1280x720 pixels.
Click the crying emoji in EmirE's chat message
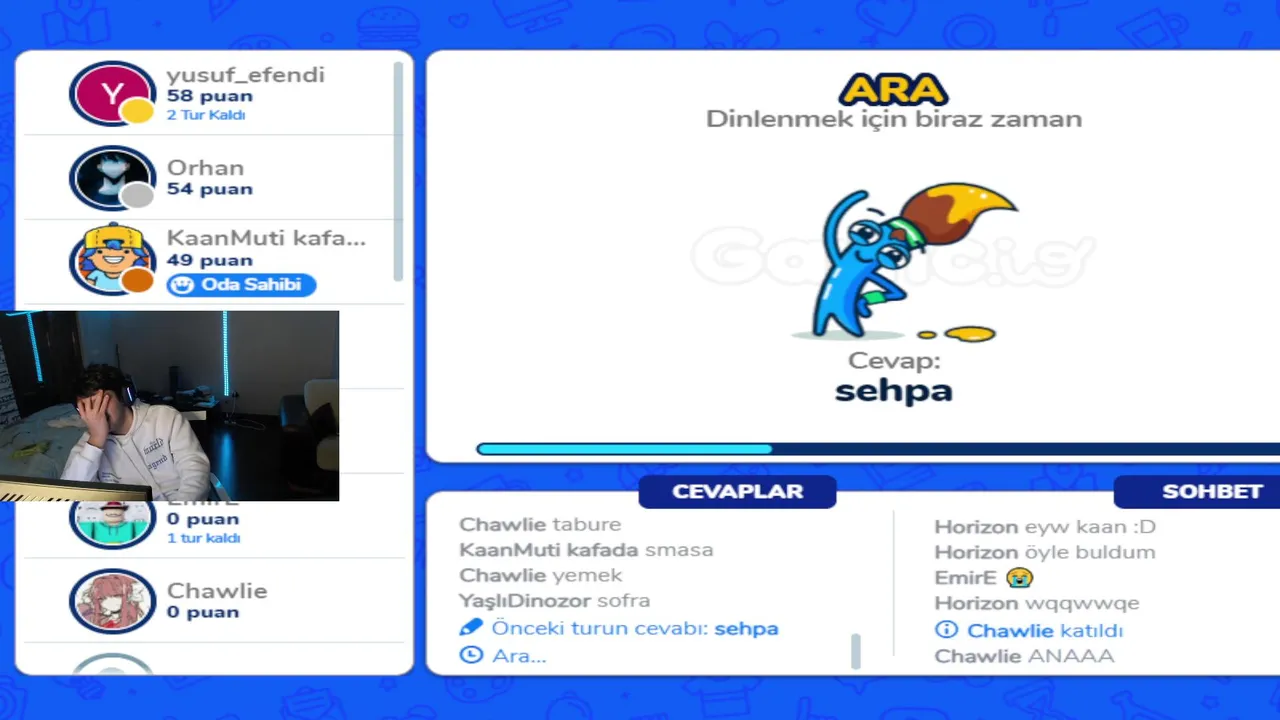(x=1019, y=577)
